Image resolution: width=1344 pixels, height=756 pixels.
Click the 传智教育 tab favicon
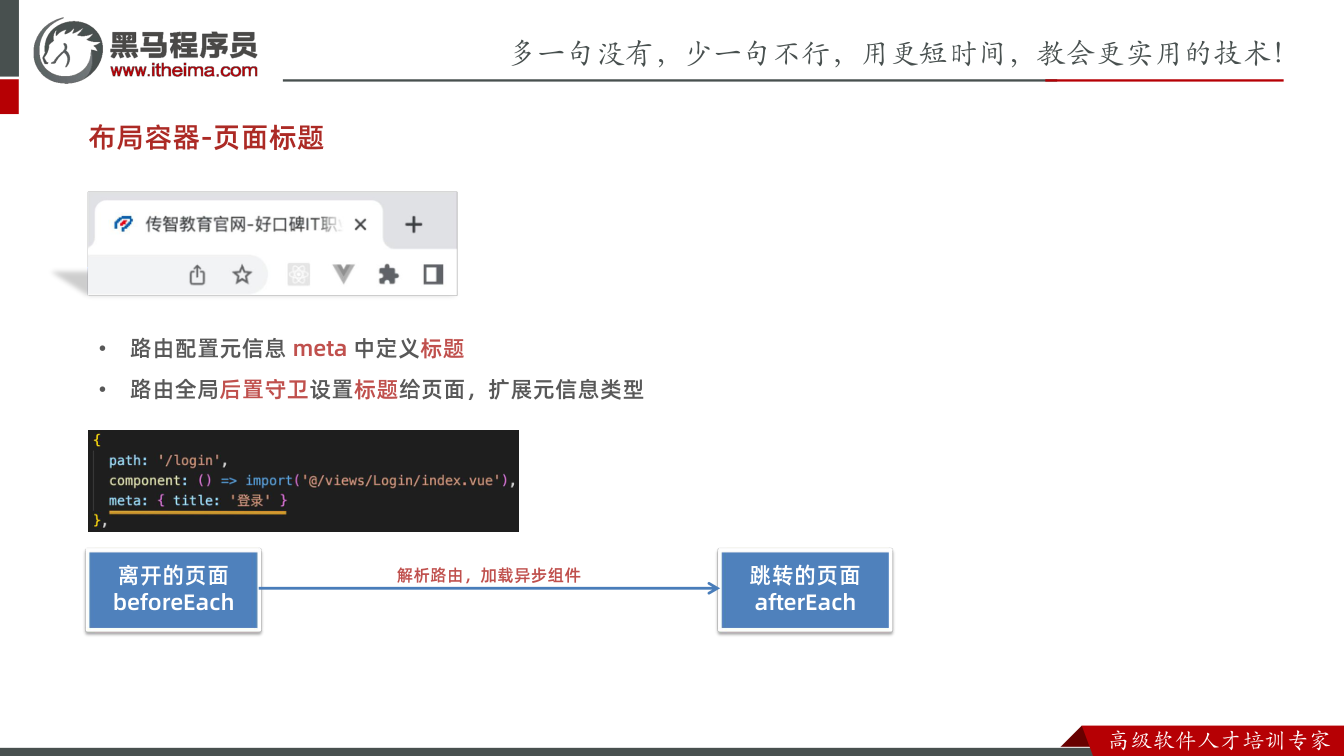click(x=123, y=224)
